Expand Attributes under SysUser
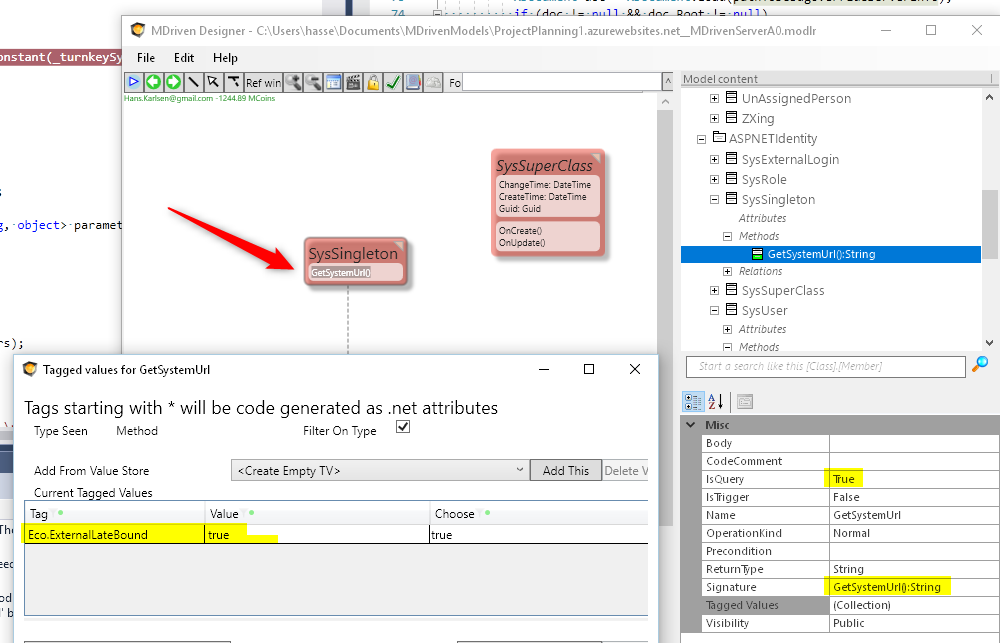The height and width of the screenshot is (643, 1000). (727, 329)
